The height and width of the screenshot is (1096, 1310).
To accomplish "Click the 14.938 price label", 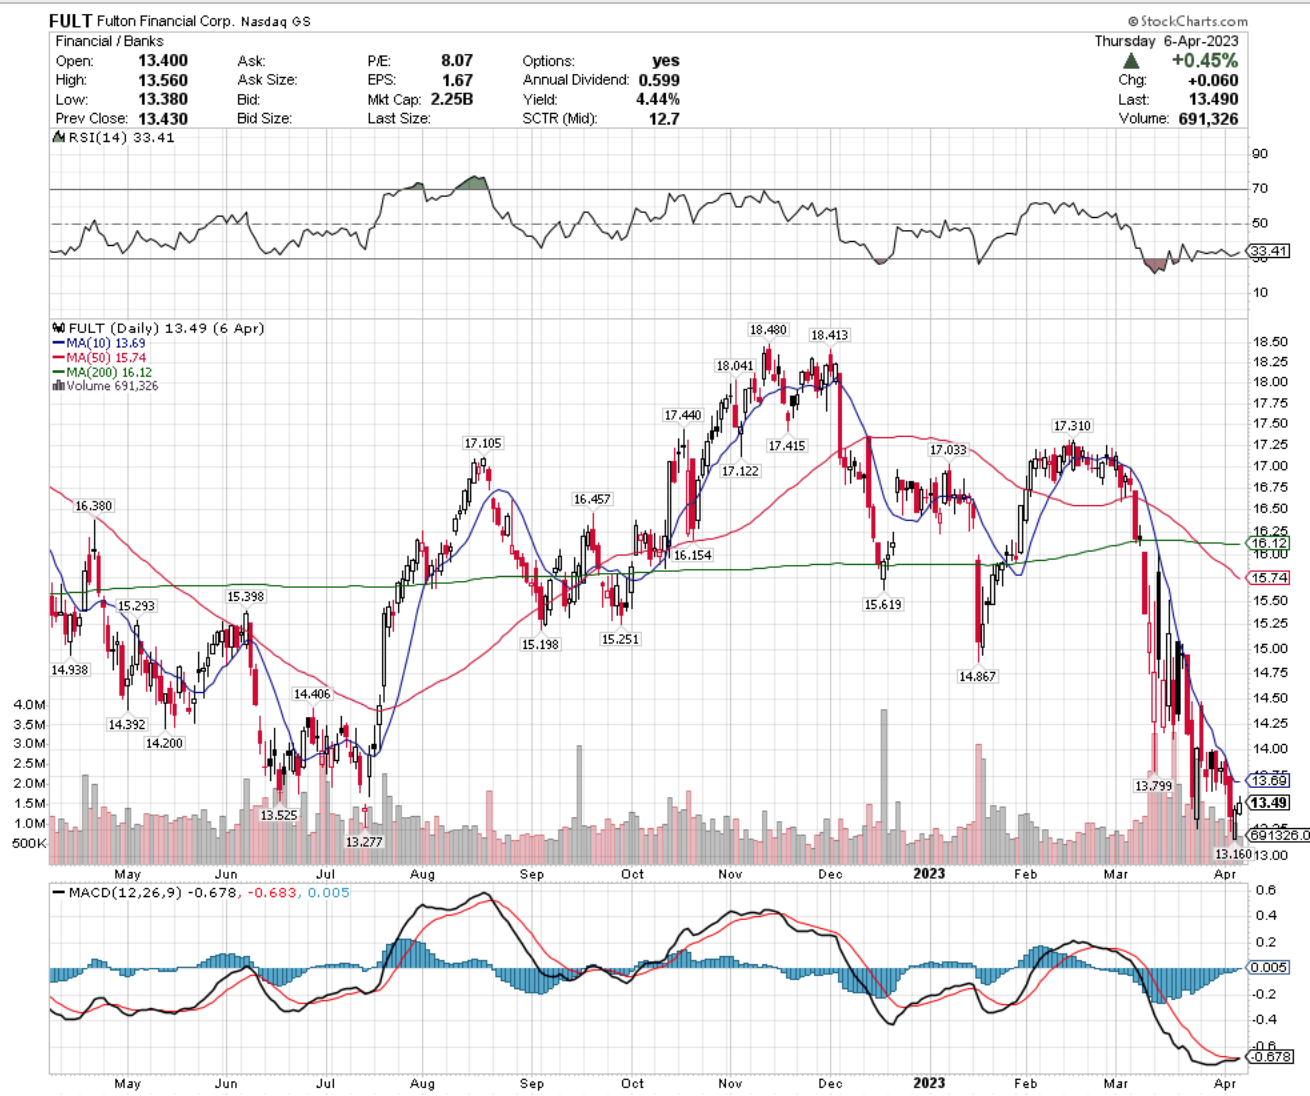I will coord(70,670).
